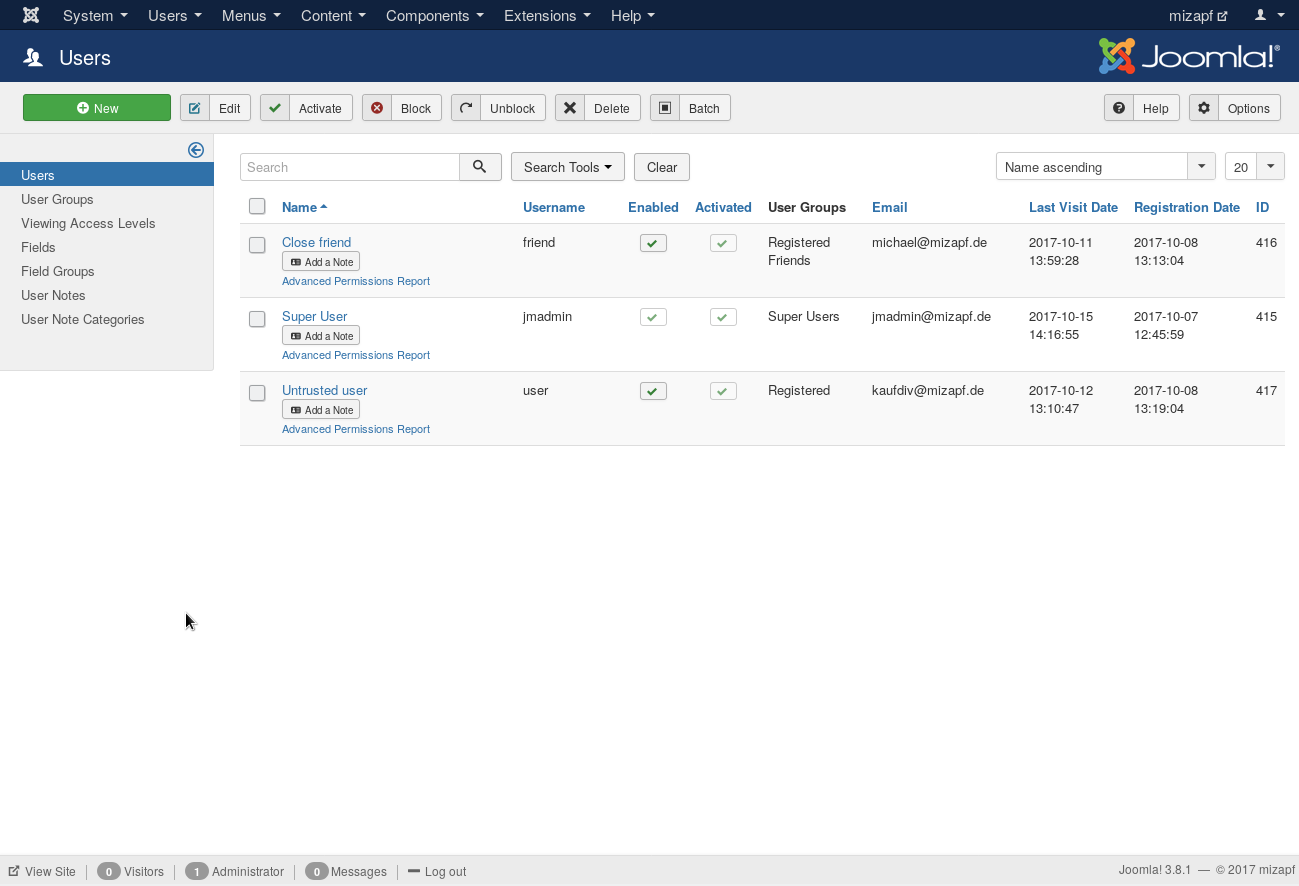Toggle Activated status for Close friend

[723, 243]
